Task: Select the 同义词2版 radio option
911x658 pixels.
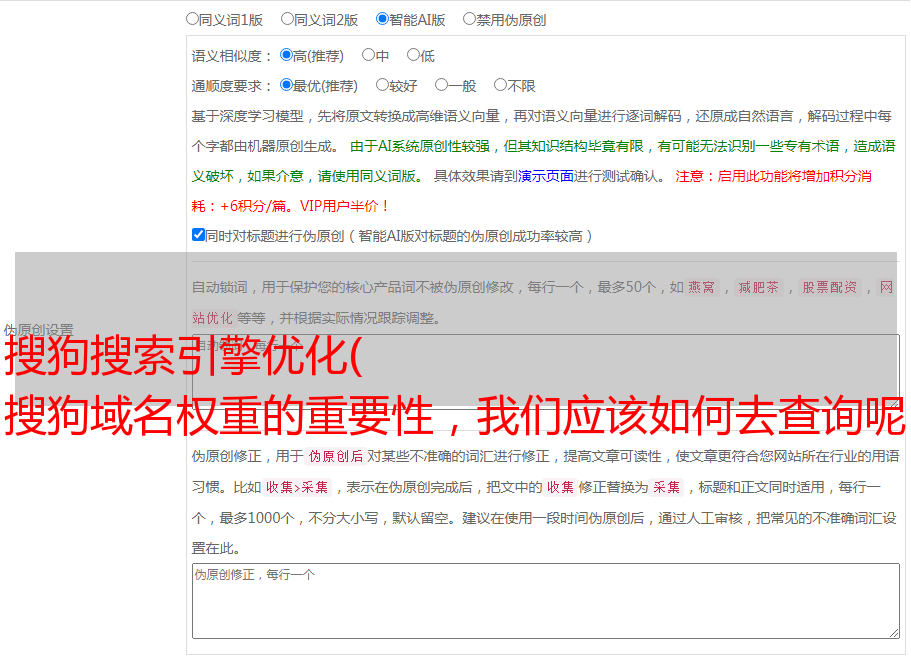Action: coord(287,19)
